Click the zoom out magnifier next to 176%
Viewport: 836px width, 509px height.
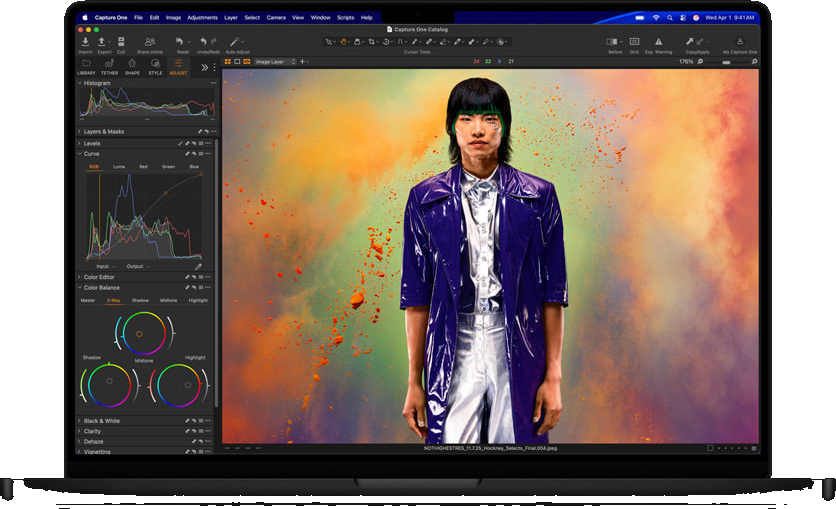tap(700, 62)
